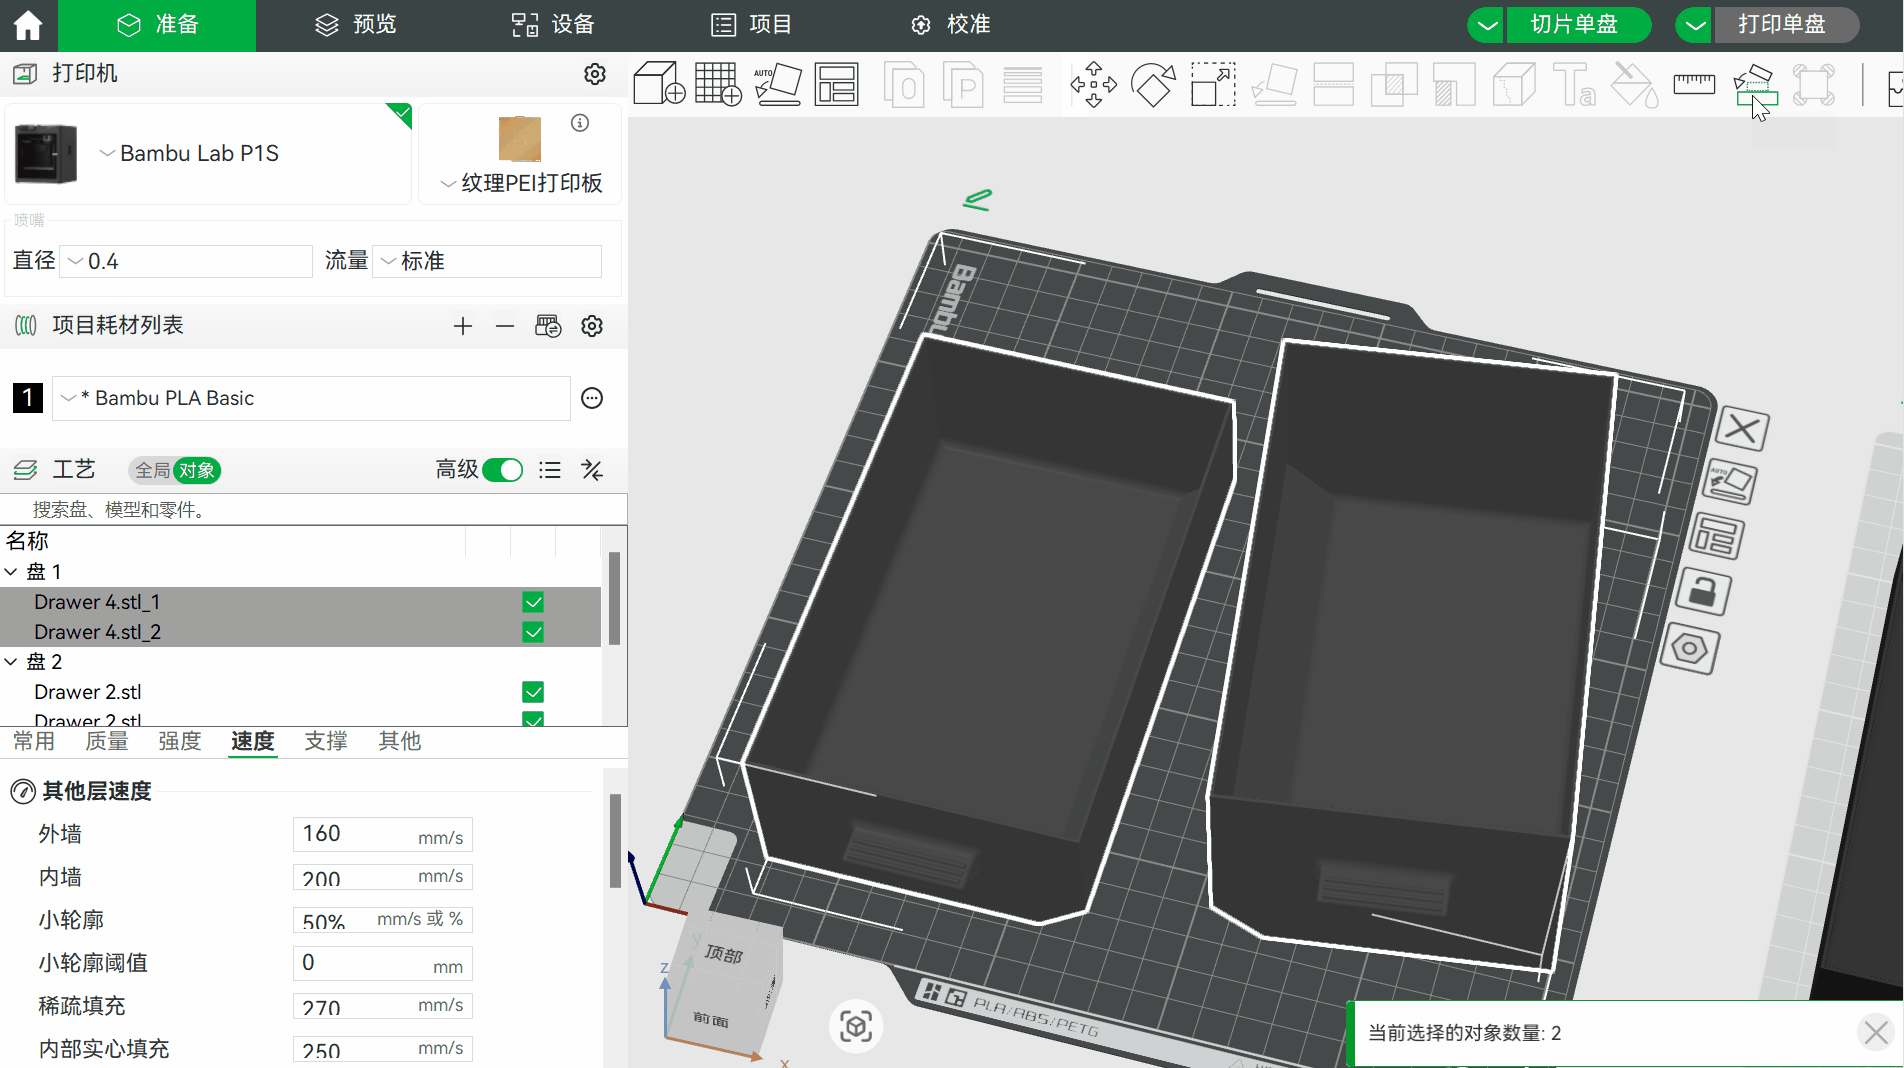Open the 项目 tab
1904x1068 pixels.
pyautogui.click(x=751, y=25)
